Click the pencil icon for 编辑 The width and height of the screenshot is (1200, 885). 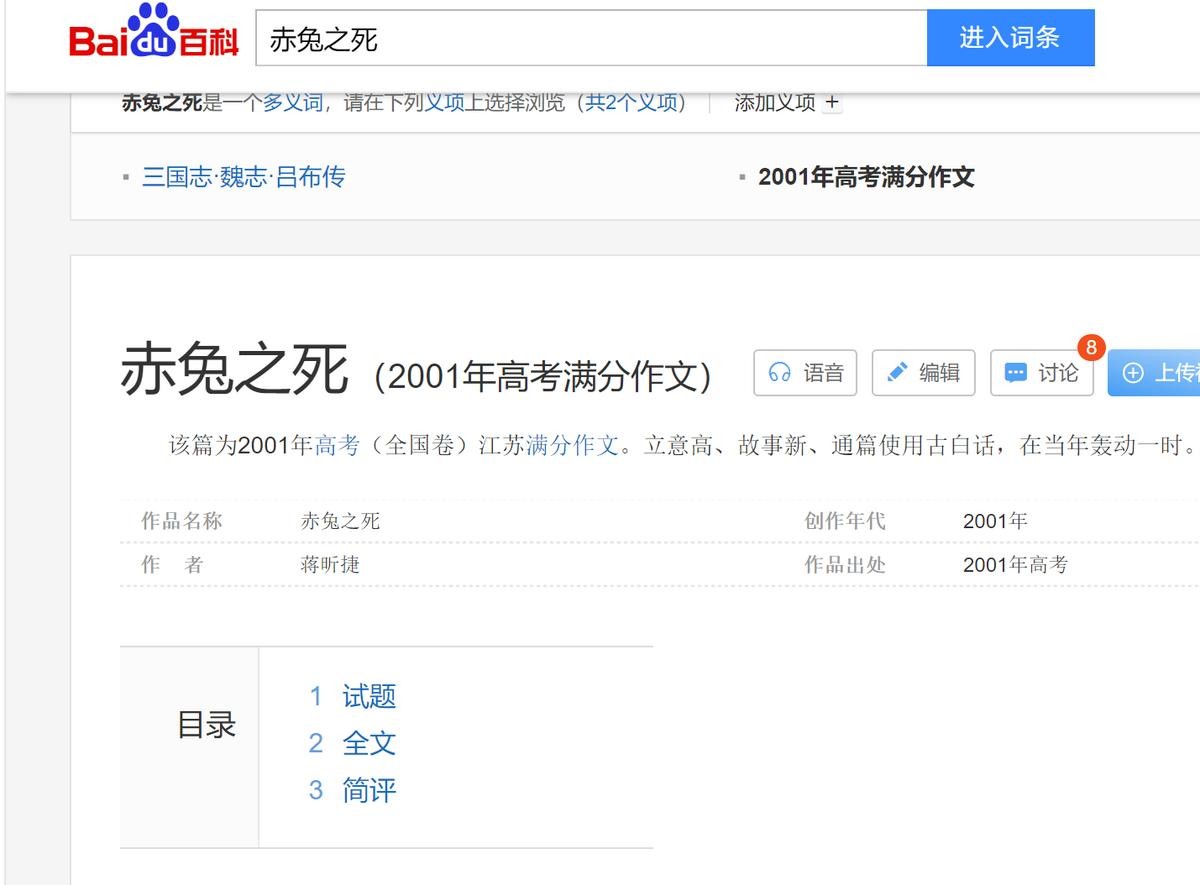click(898, 373)
